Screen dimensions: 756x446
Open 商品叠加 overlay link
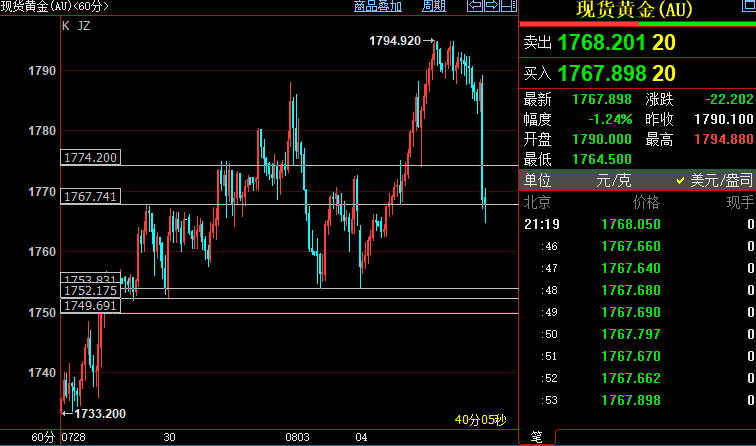tap(378, 7)
